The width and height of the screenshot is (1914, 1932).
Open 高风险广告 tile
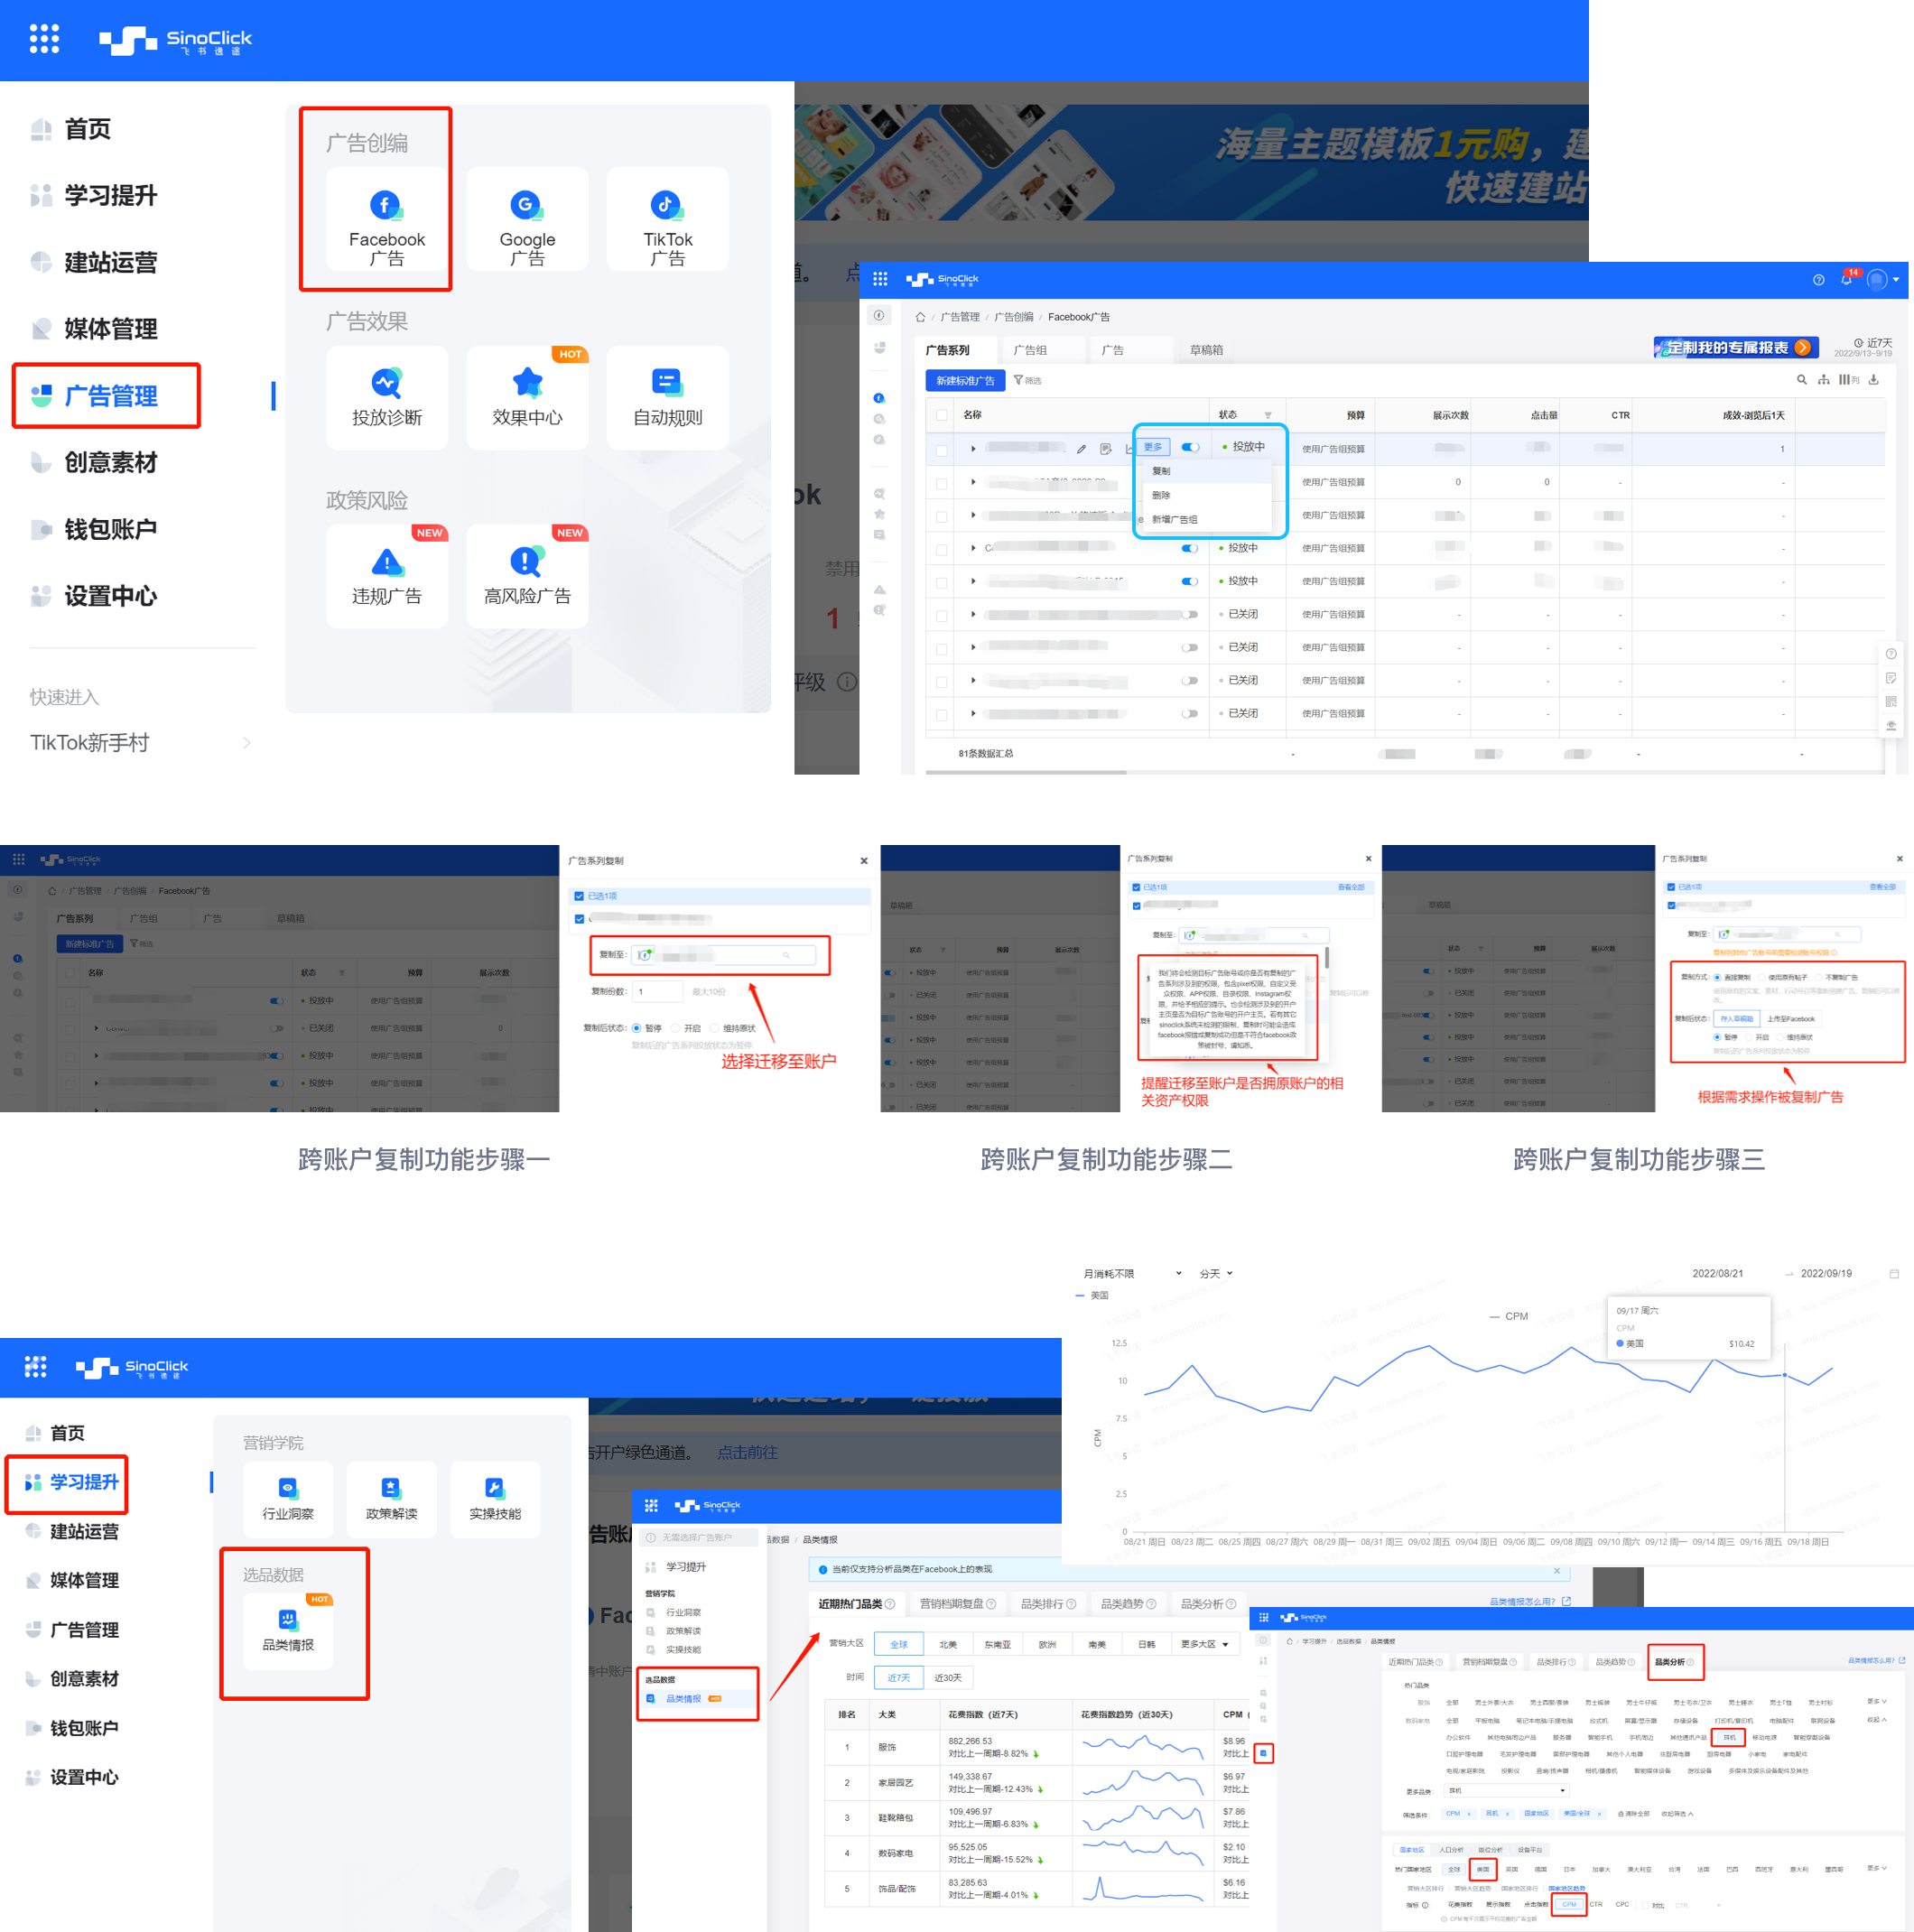527,577
